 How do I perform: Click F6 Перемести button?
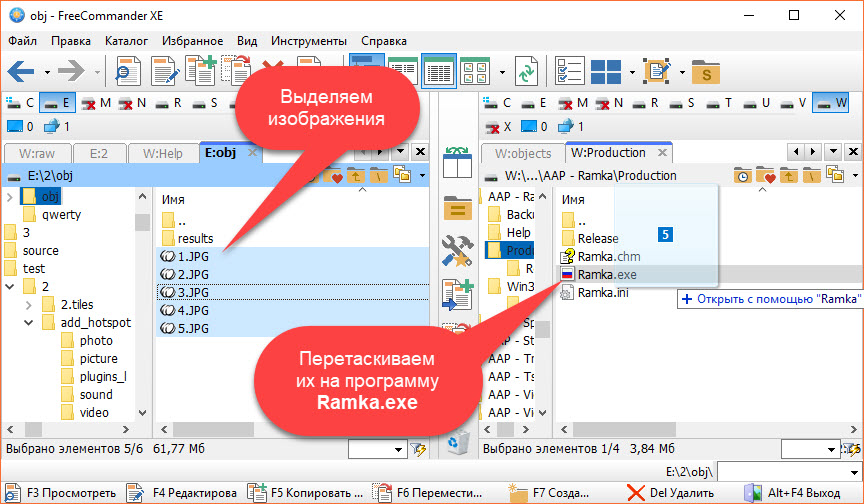tap(428, 492)
